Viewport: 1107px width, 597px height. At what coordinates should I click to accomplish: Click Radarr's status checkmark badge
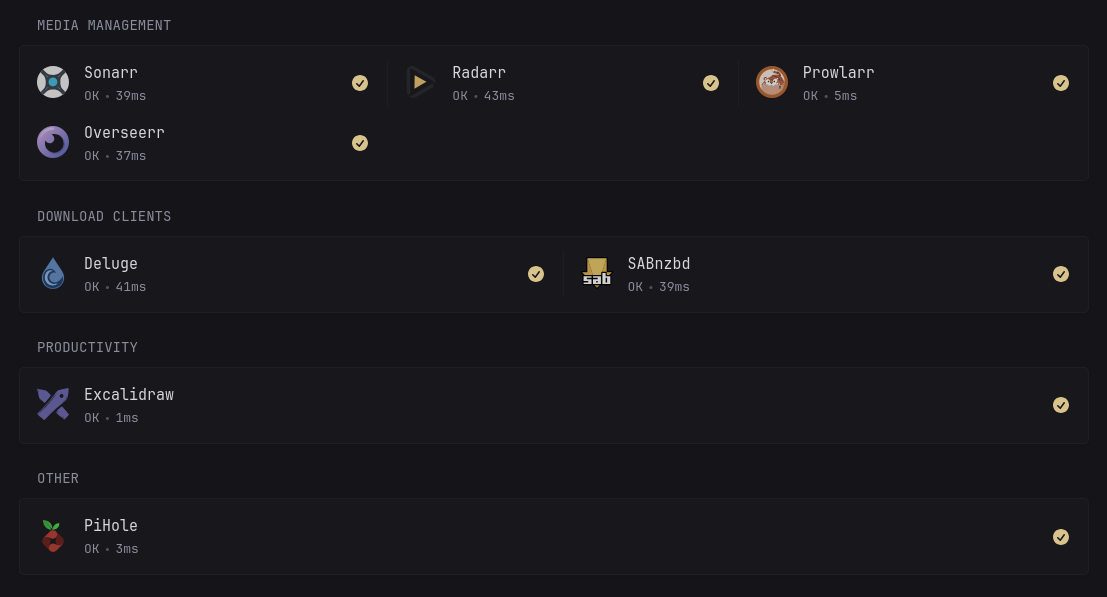[x=711, y=83]
